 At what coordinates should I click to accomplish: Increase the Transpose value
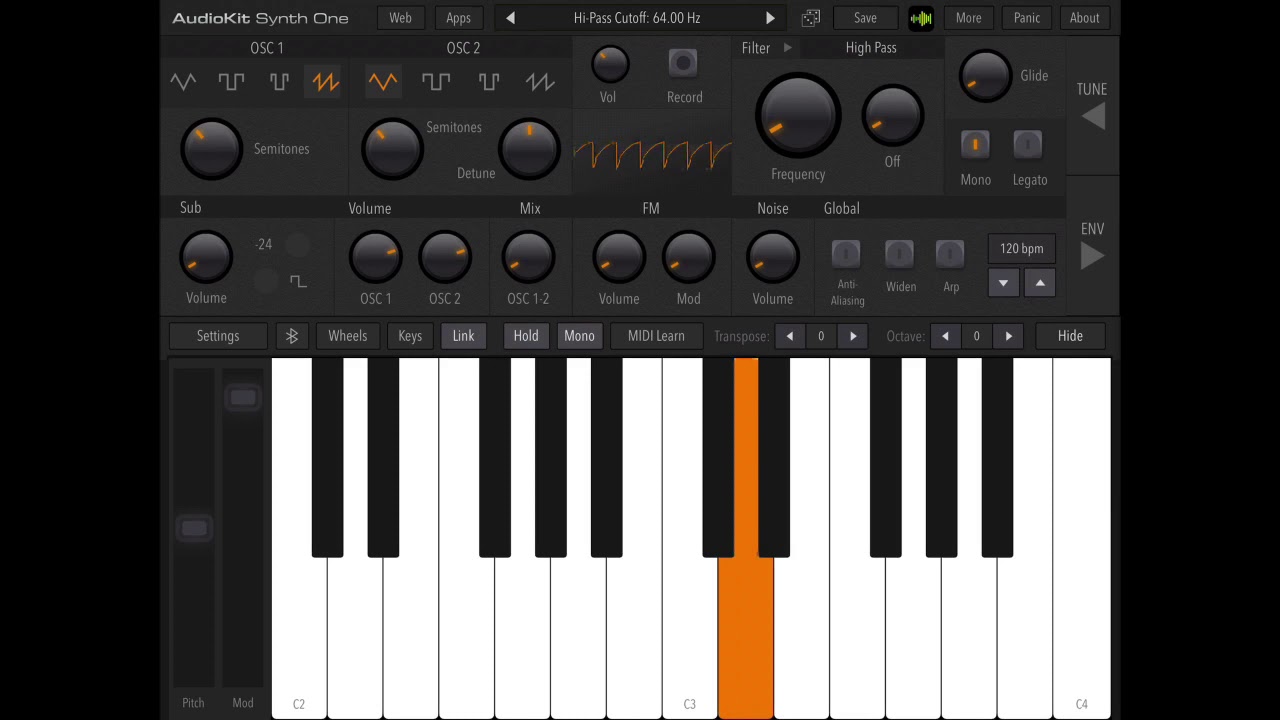click(853, 336)
